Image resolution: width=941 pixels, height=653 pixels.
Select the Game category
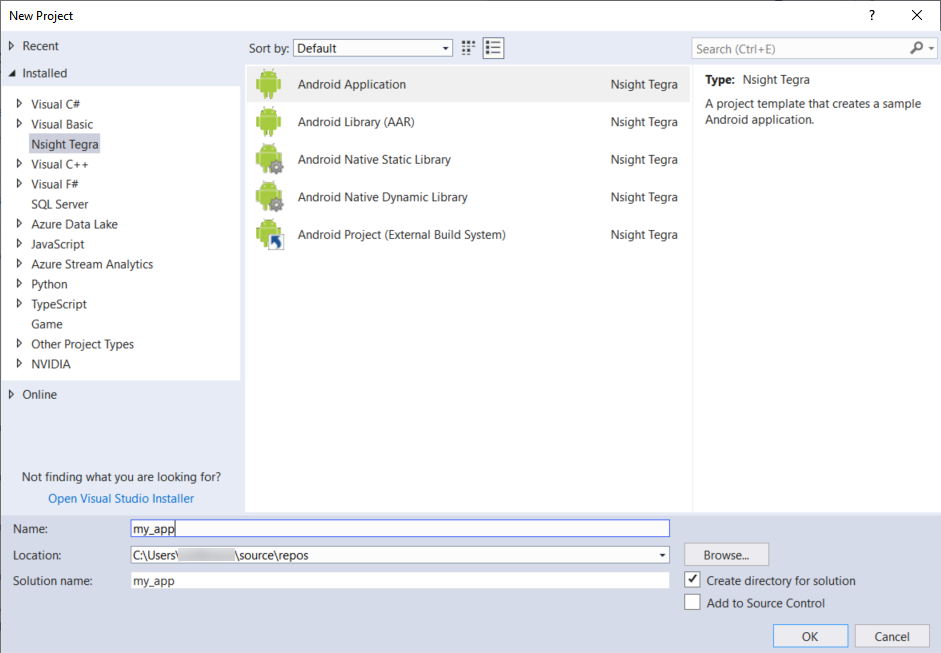pyautogui.click(x=47, y=324)
